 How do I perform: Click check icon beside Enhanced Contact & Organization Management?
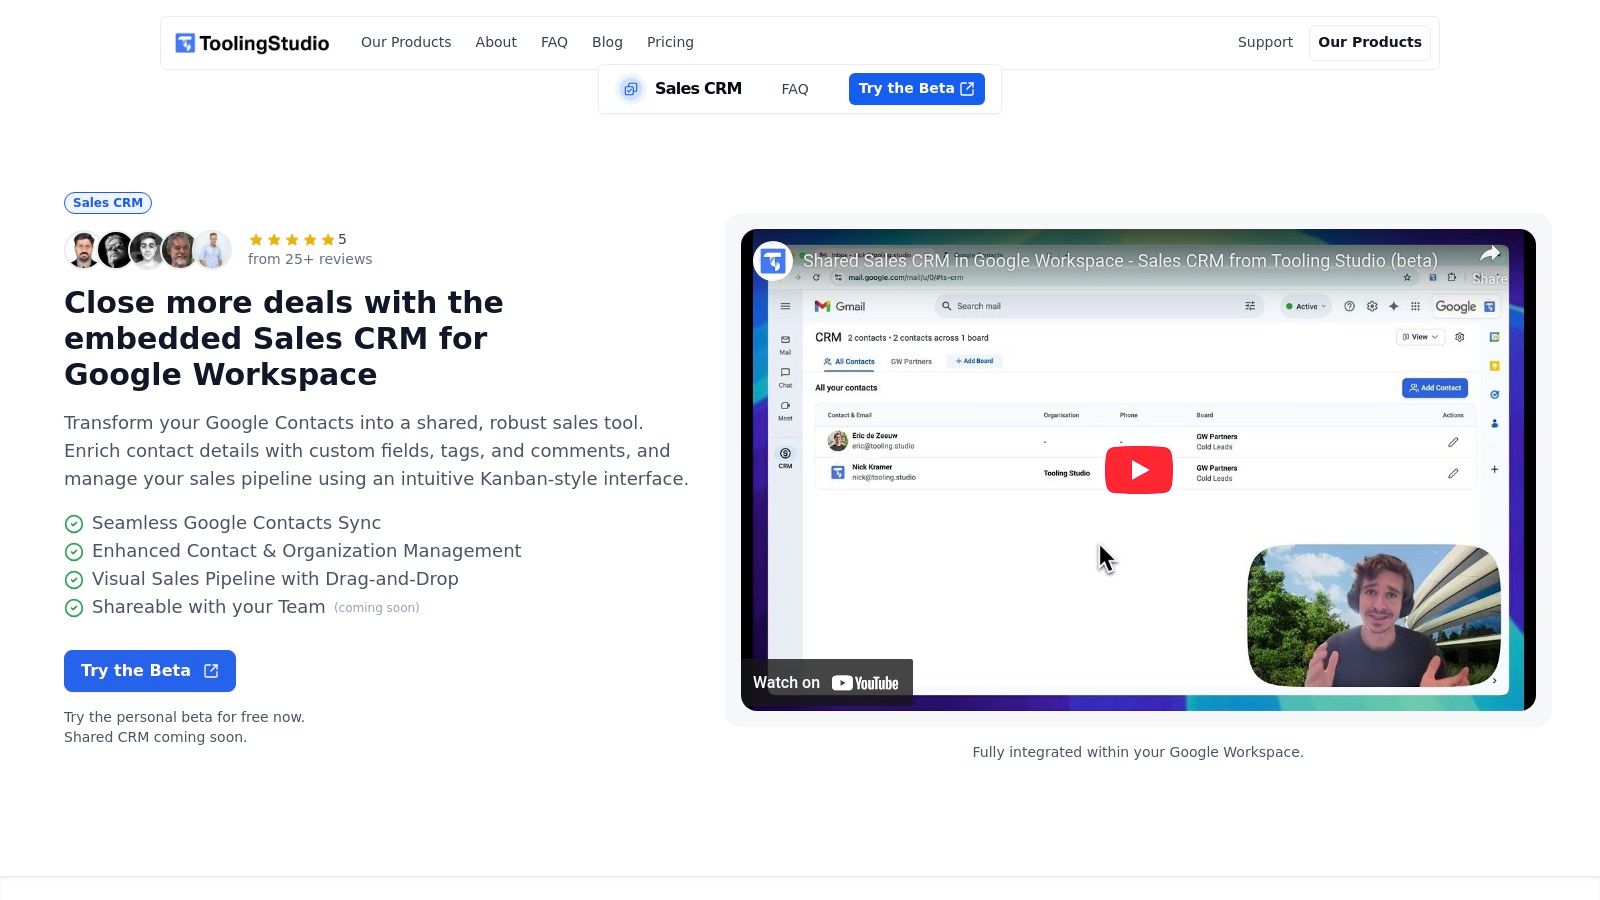click(74, 552)
